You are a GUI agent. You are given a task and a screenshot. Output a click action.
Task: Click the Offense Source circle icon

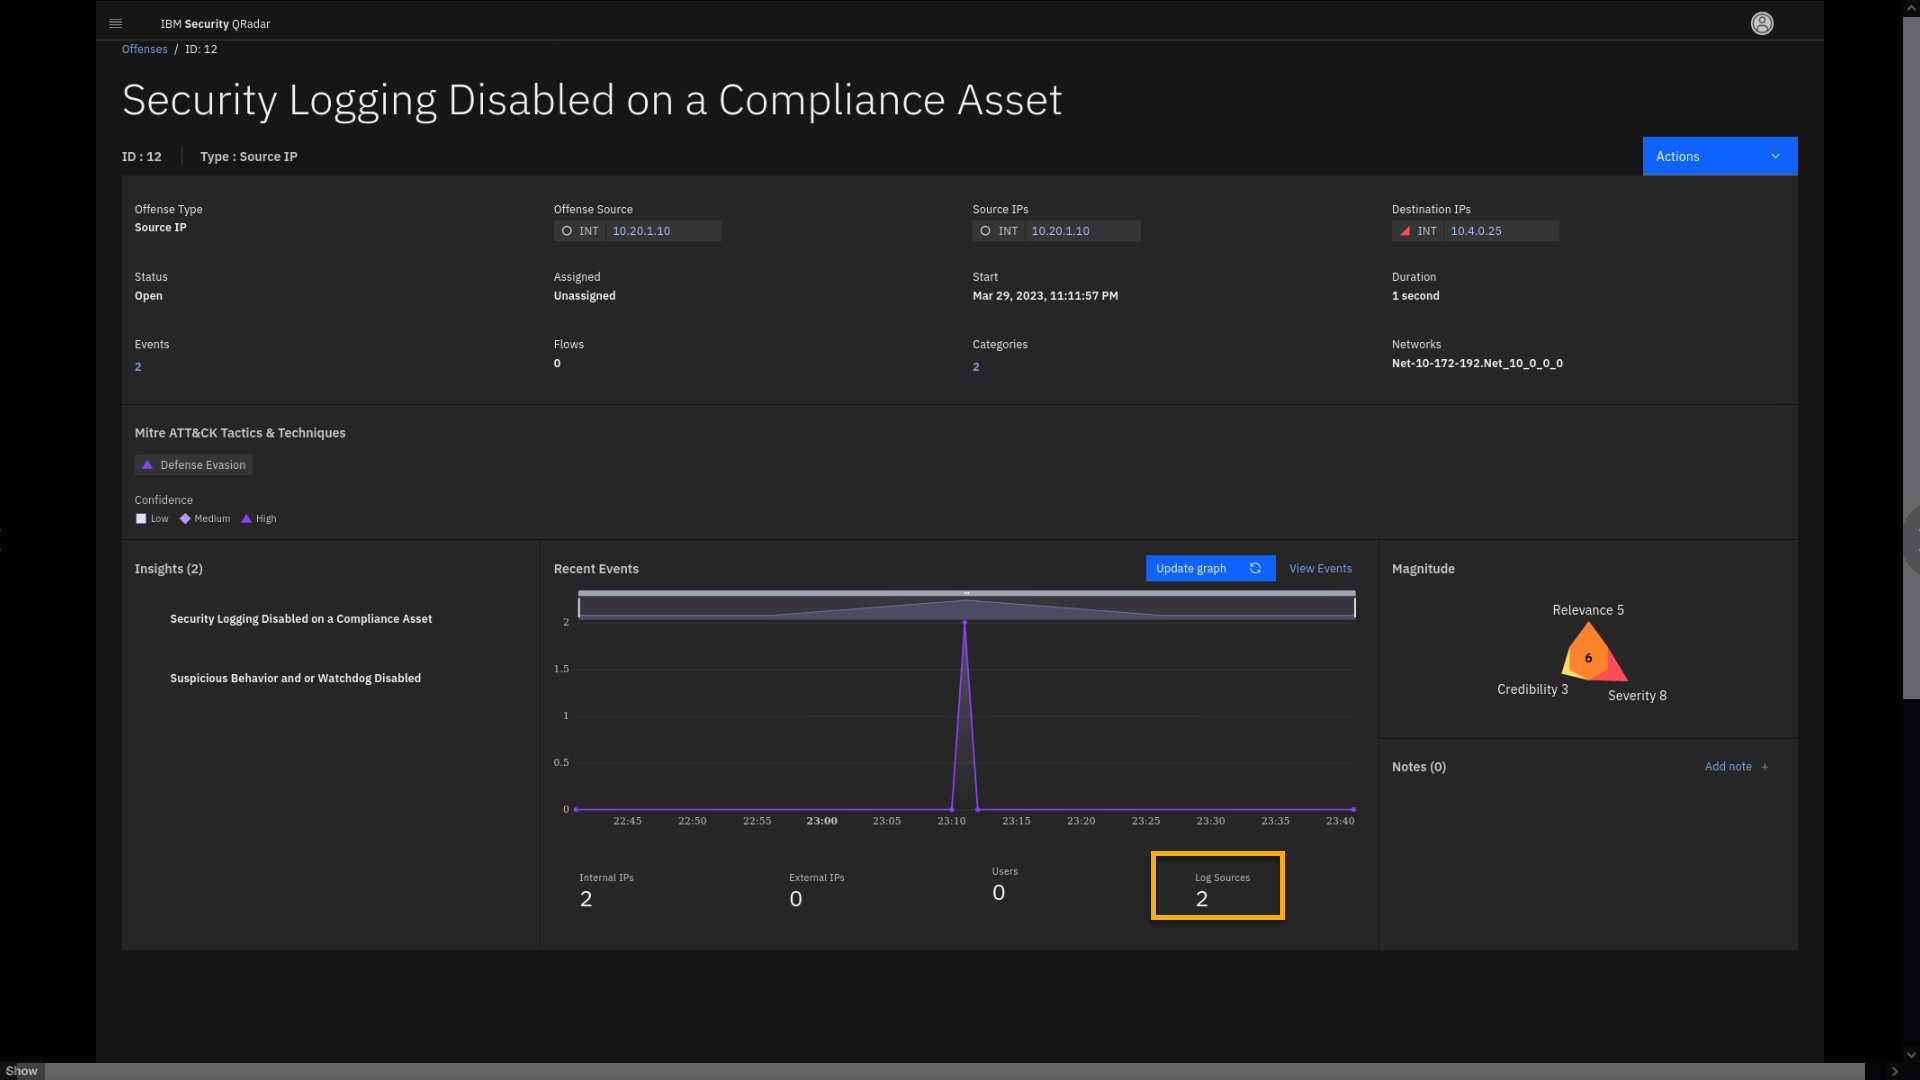(x=567, y=231)
